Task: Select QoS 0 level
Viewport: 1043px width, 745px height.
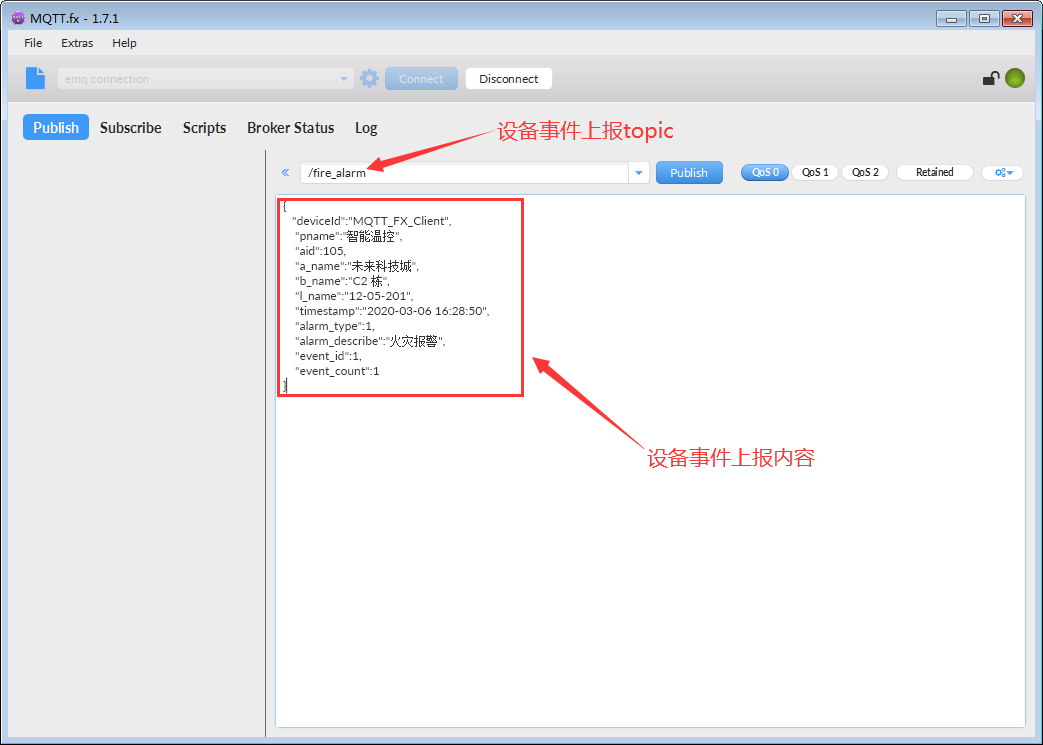Action: coord(764,173)
